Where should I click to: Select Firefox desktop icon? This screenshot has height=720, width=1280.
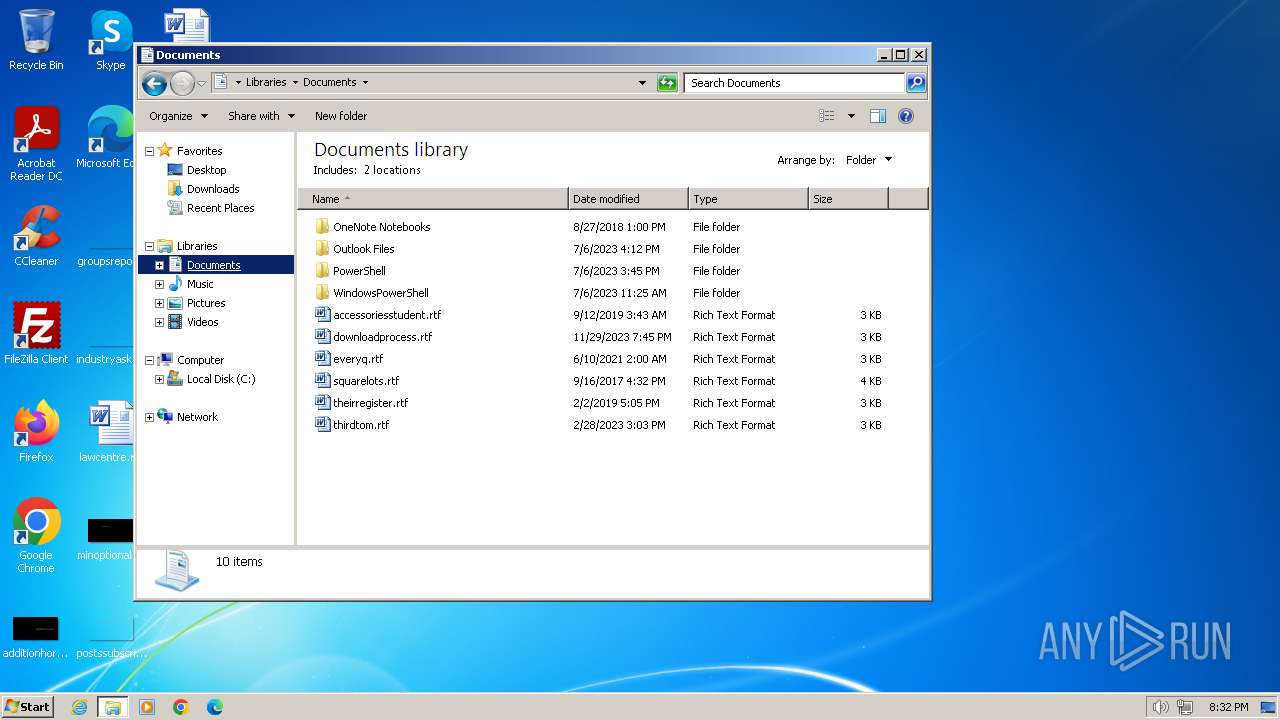click(x=36, y=432)
